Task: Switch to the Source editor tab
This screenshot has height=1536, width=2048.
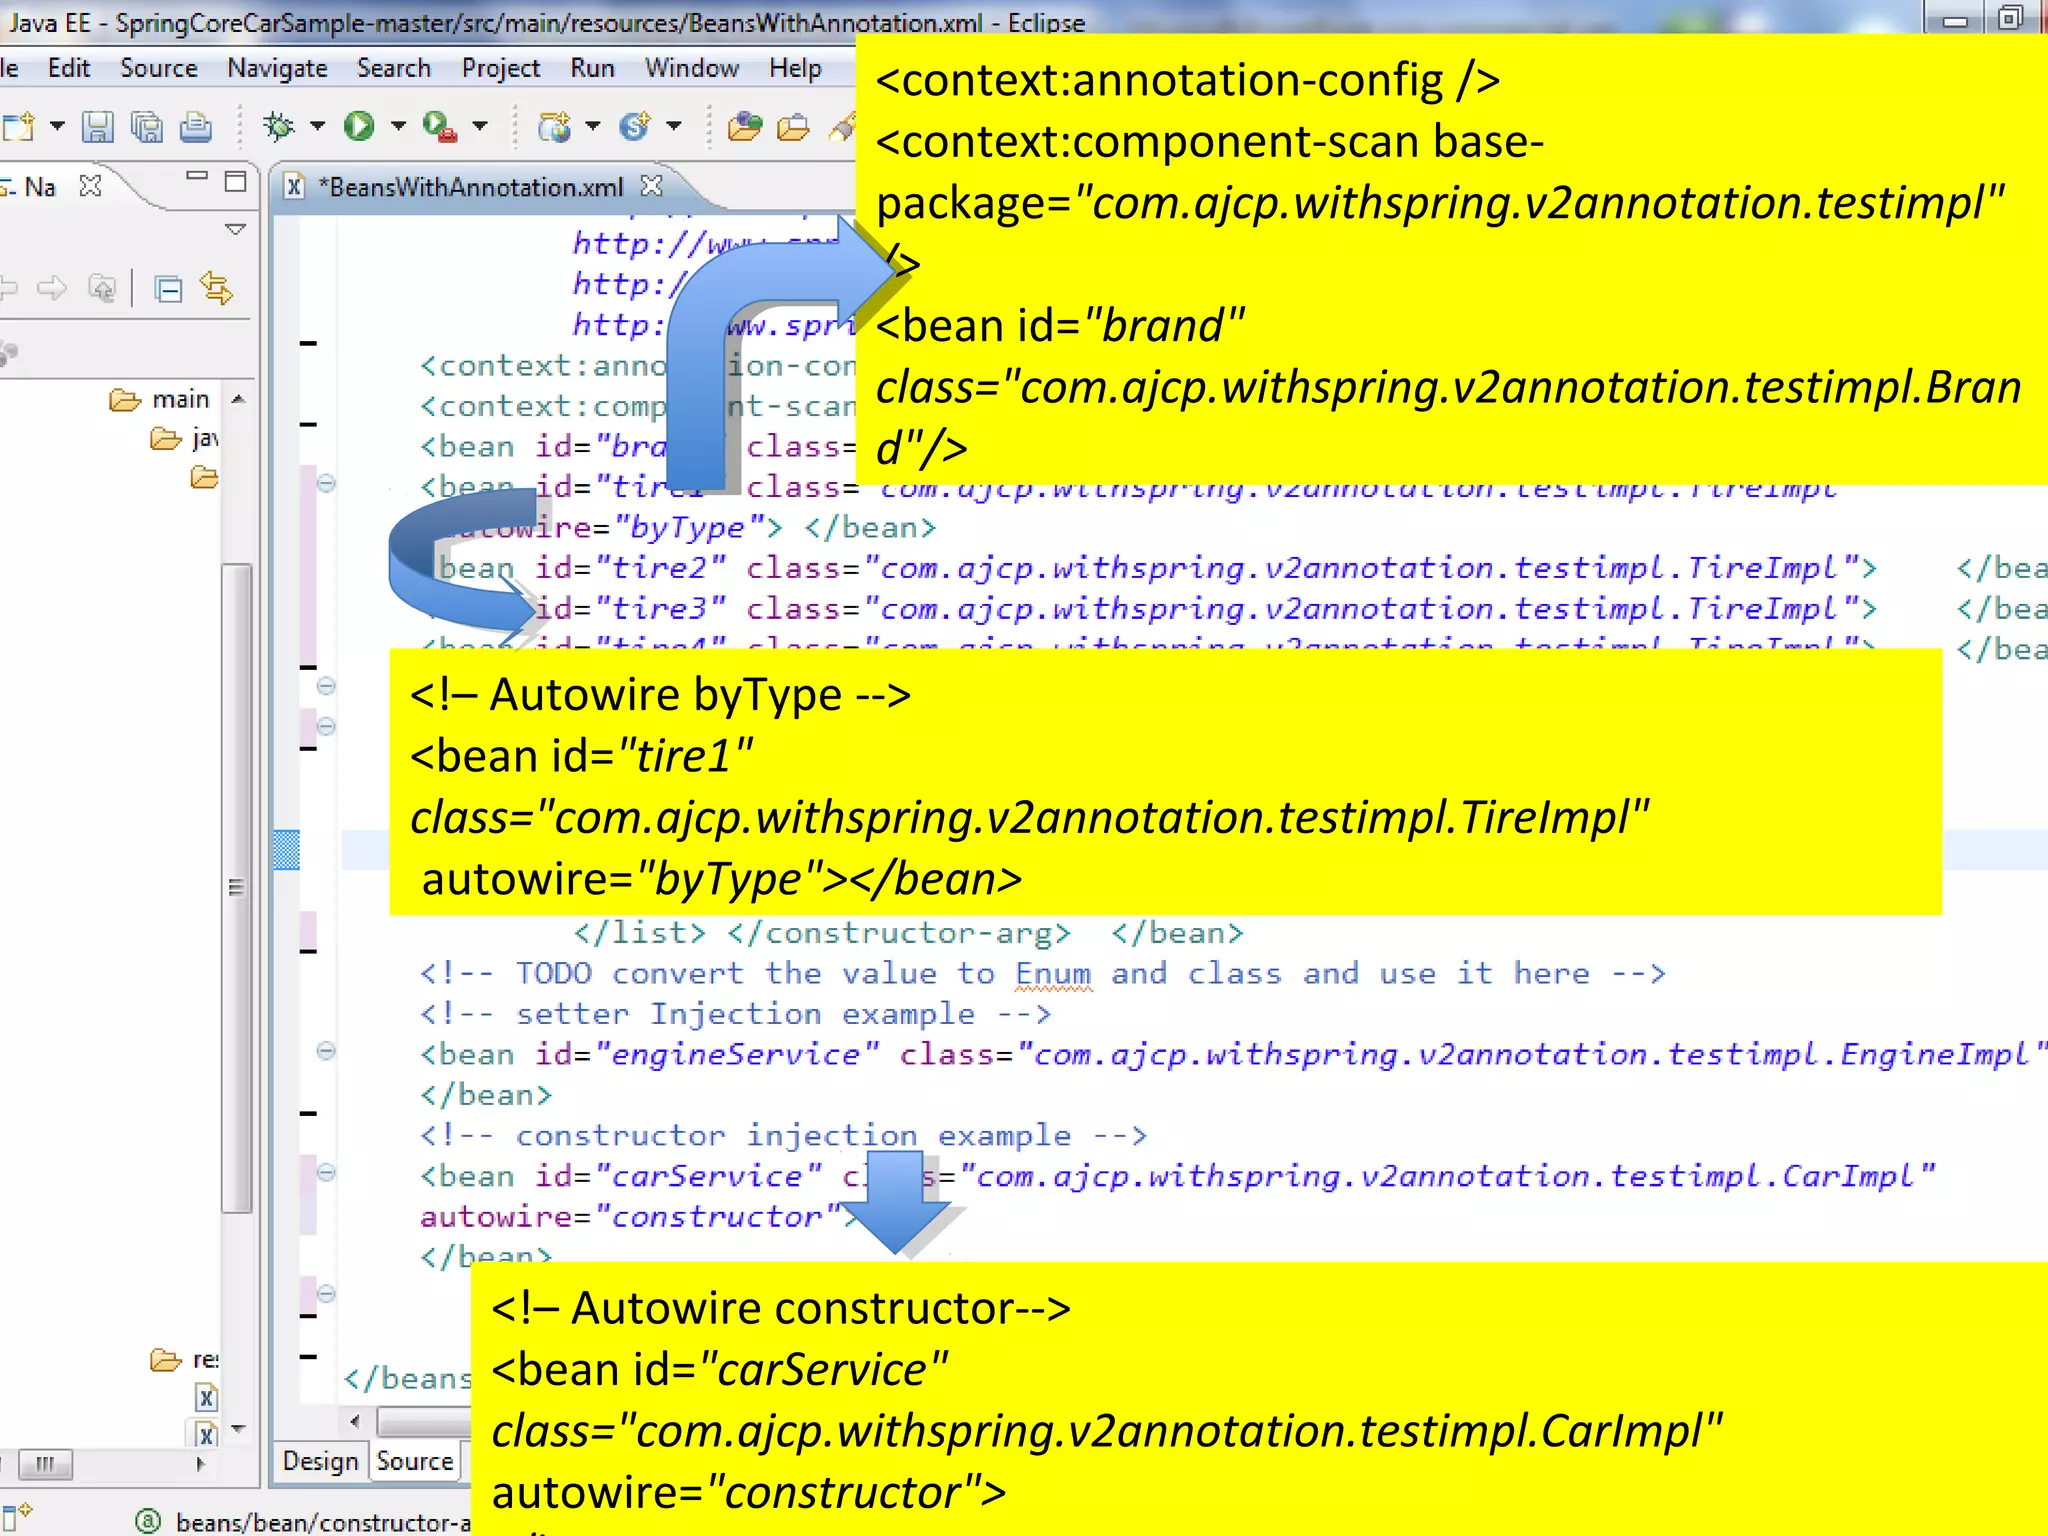Action: coord(415,1461)
